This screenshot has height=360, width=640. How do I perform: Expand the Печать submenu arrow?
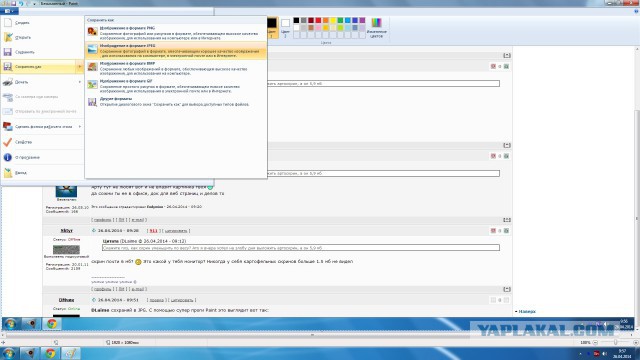coord(80,82)
